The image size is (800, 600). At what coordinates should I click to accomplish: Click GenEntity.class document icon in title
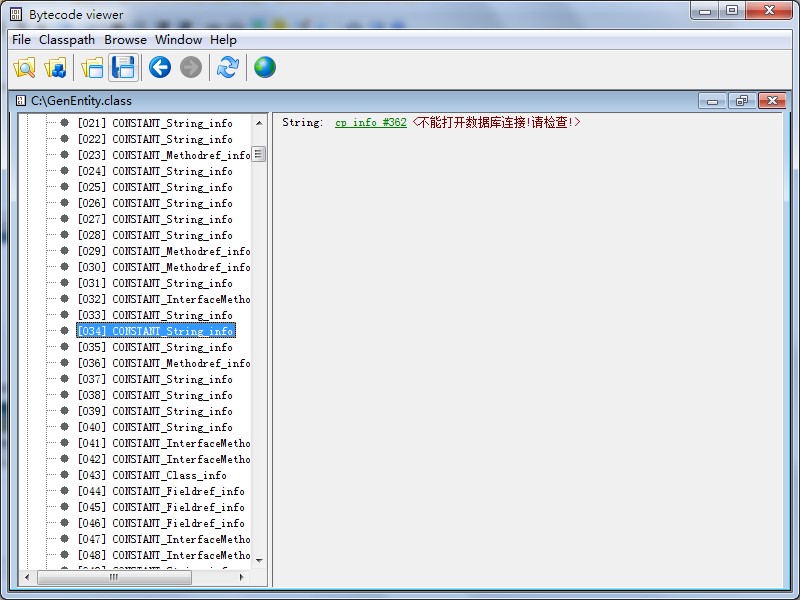pos(20,101)
